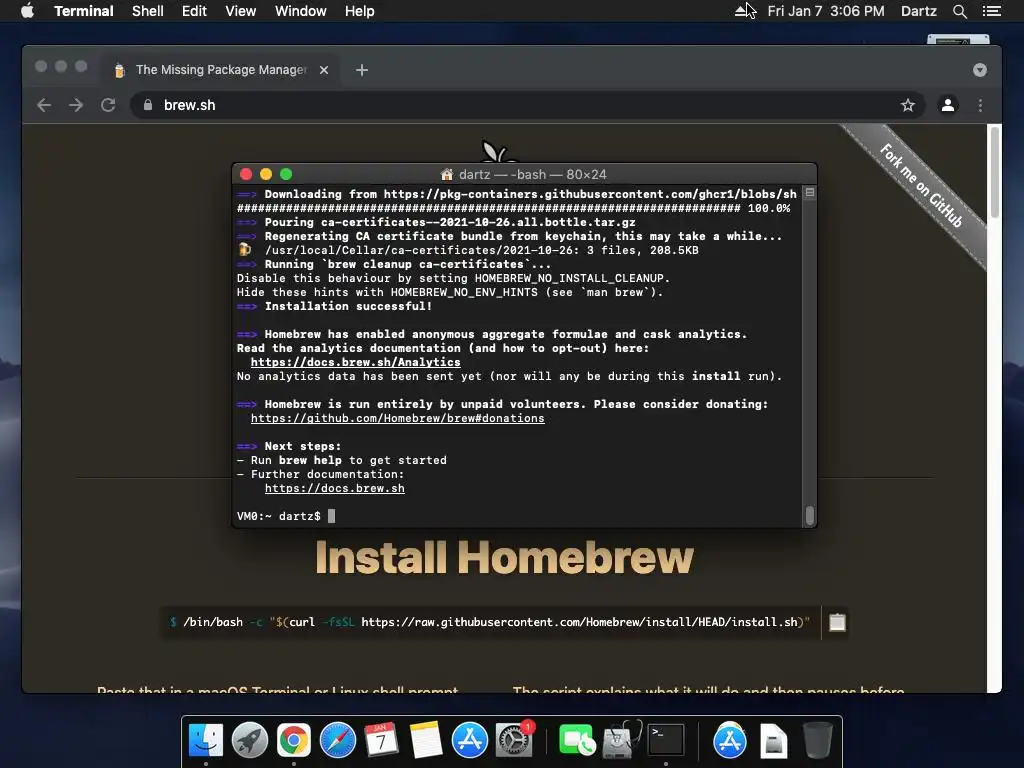Open System Preferences from the Dock
Viewport: 1024px width, 768px height.
[514, 741]
